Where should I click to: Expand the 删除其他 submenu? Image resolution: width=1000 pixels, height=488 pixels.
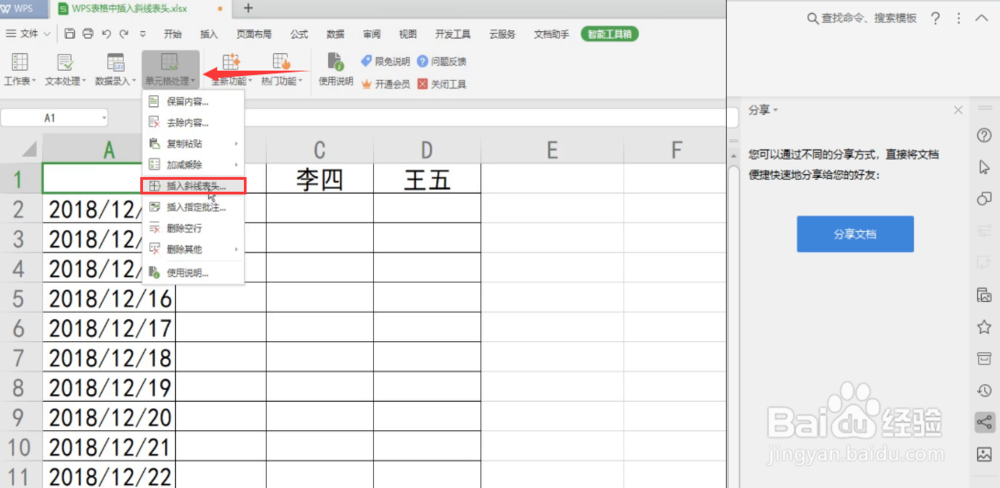pos(193,249)
